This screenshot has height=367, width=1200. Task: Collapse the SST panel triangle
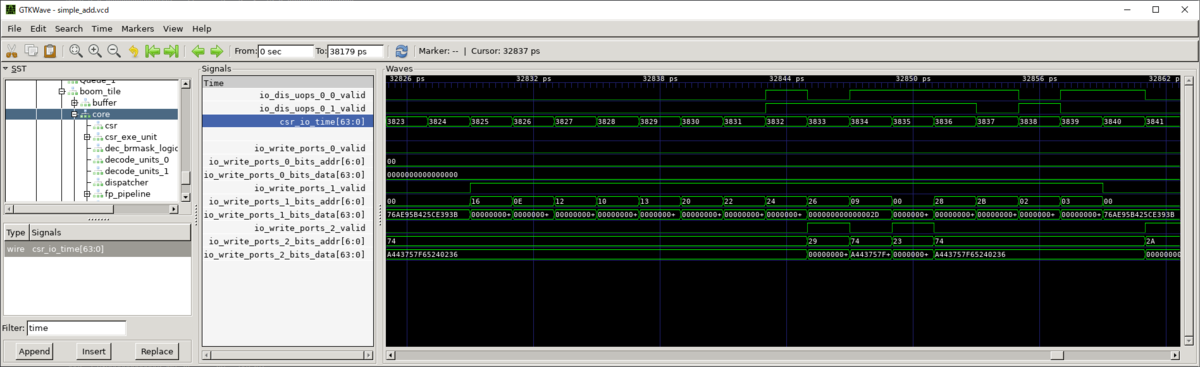pos(5,69)
